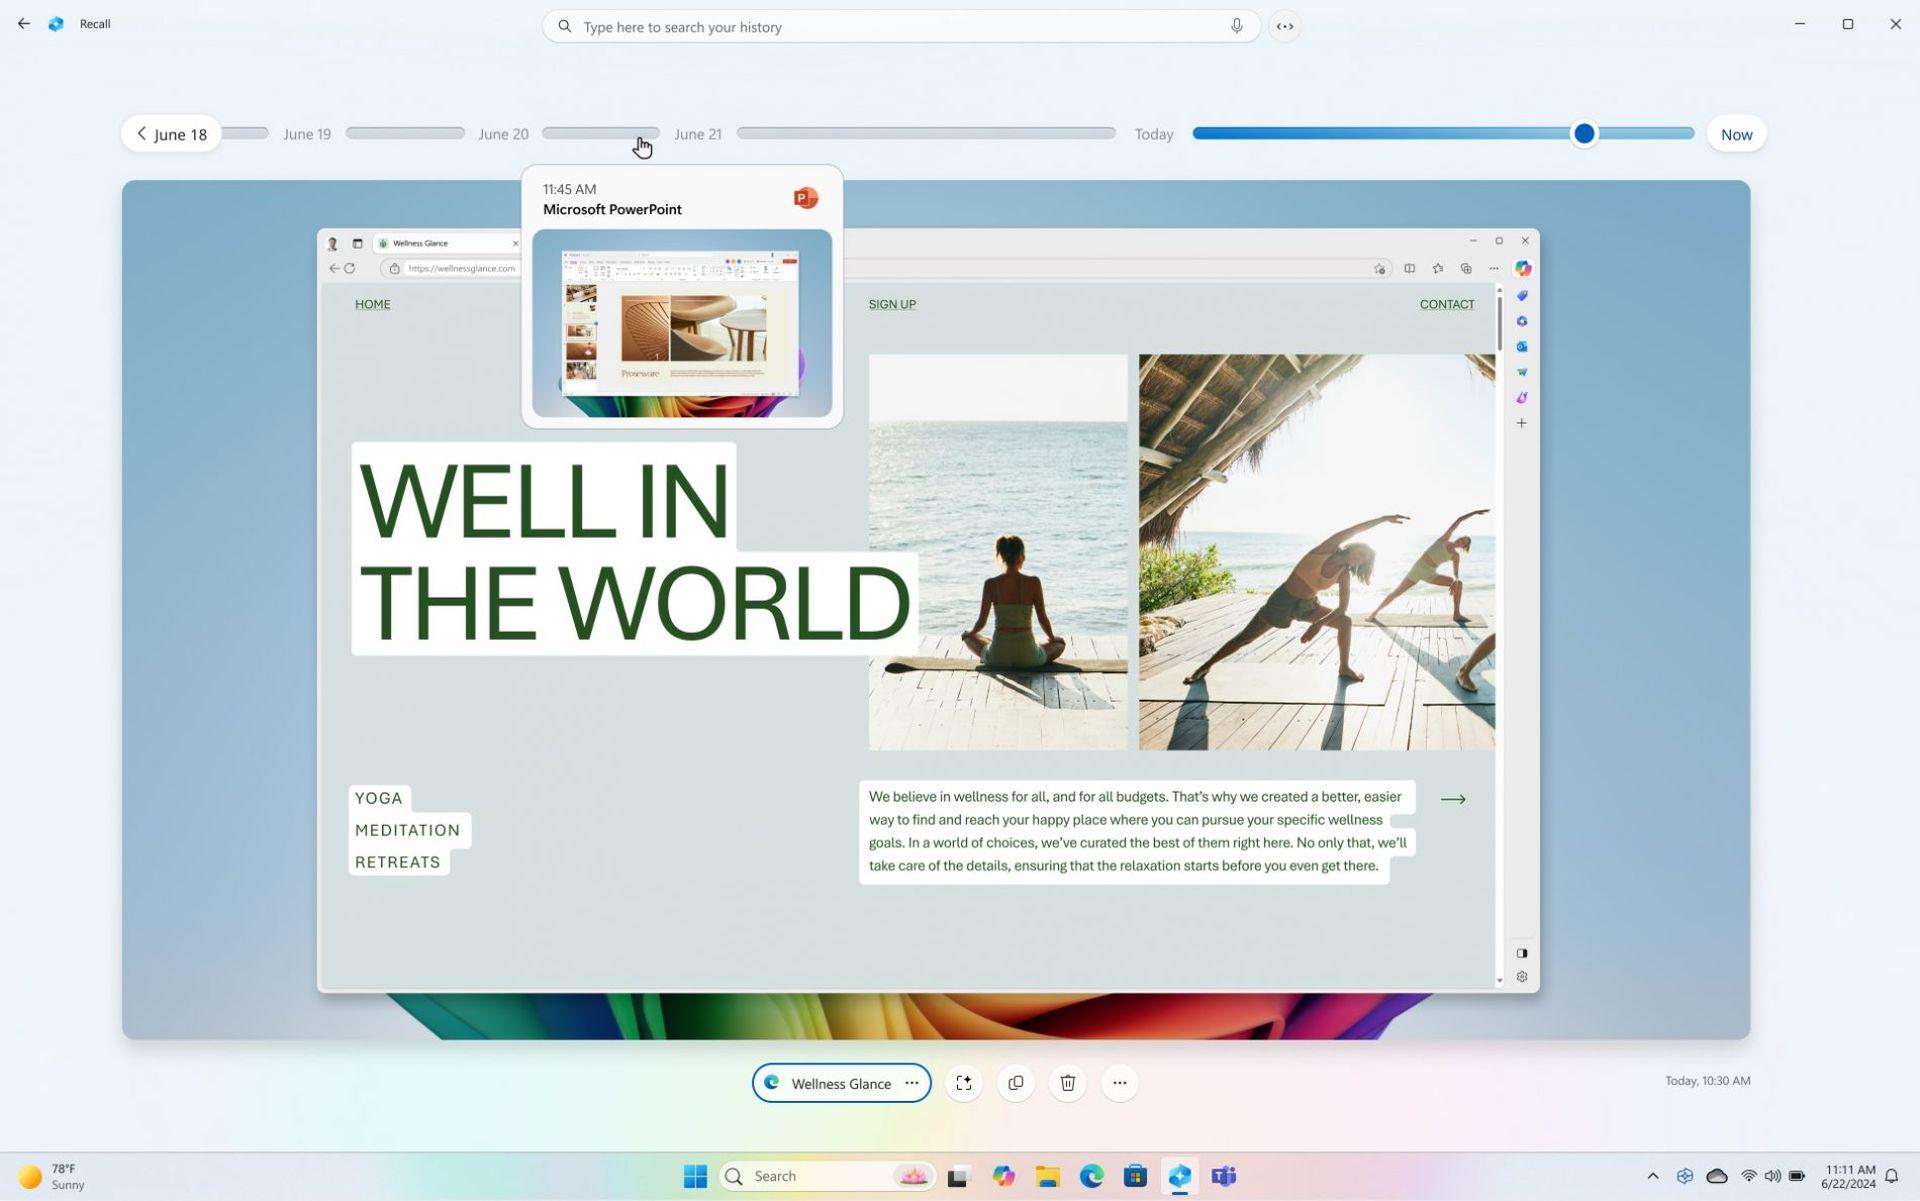Click the delete snapshot icon
1920x1201 pixels.
point(1068,1083)
